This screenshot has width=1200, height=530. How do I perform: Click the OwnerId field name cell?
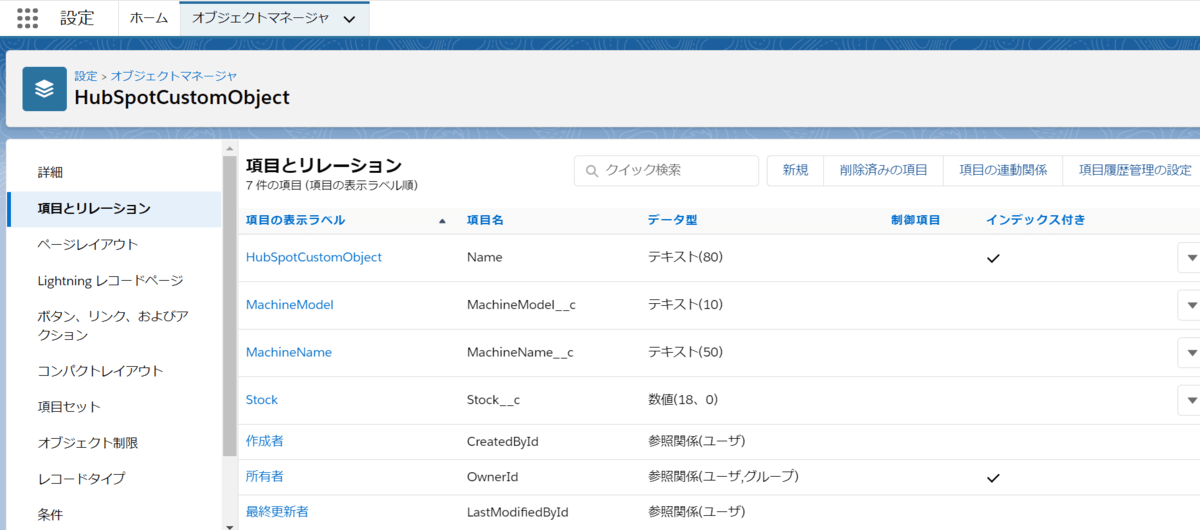point(492,477)
